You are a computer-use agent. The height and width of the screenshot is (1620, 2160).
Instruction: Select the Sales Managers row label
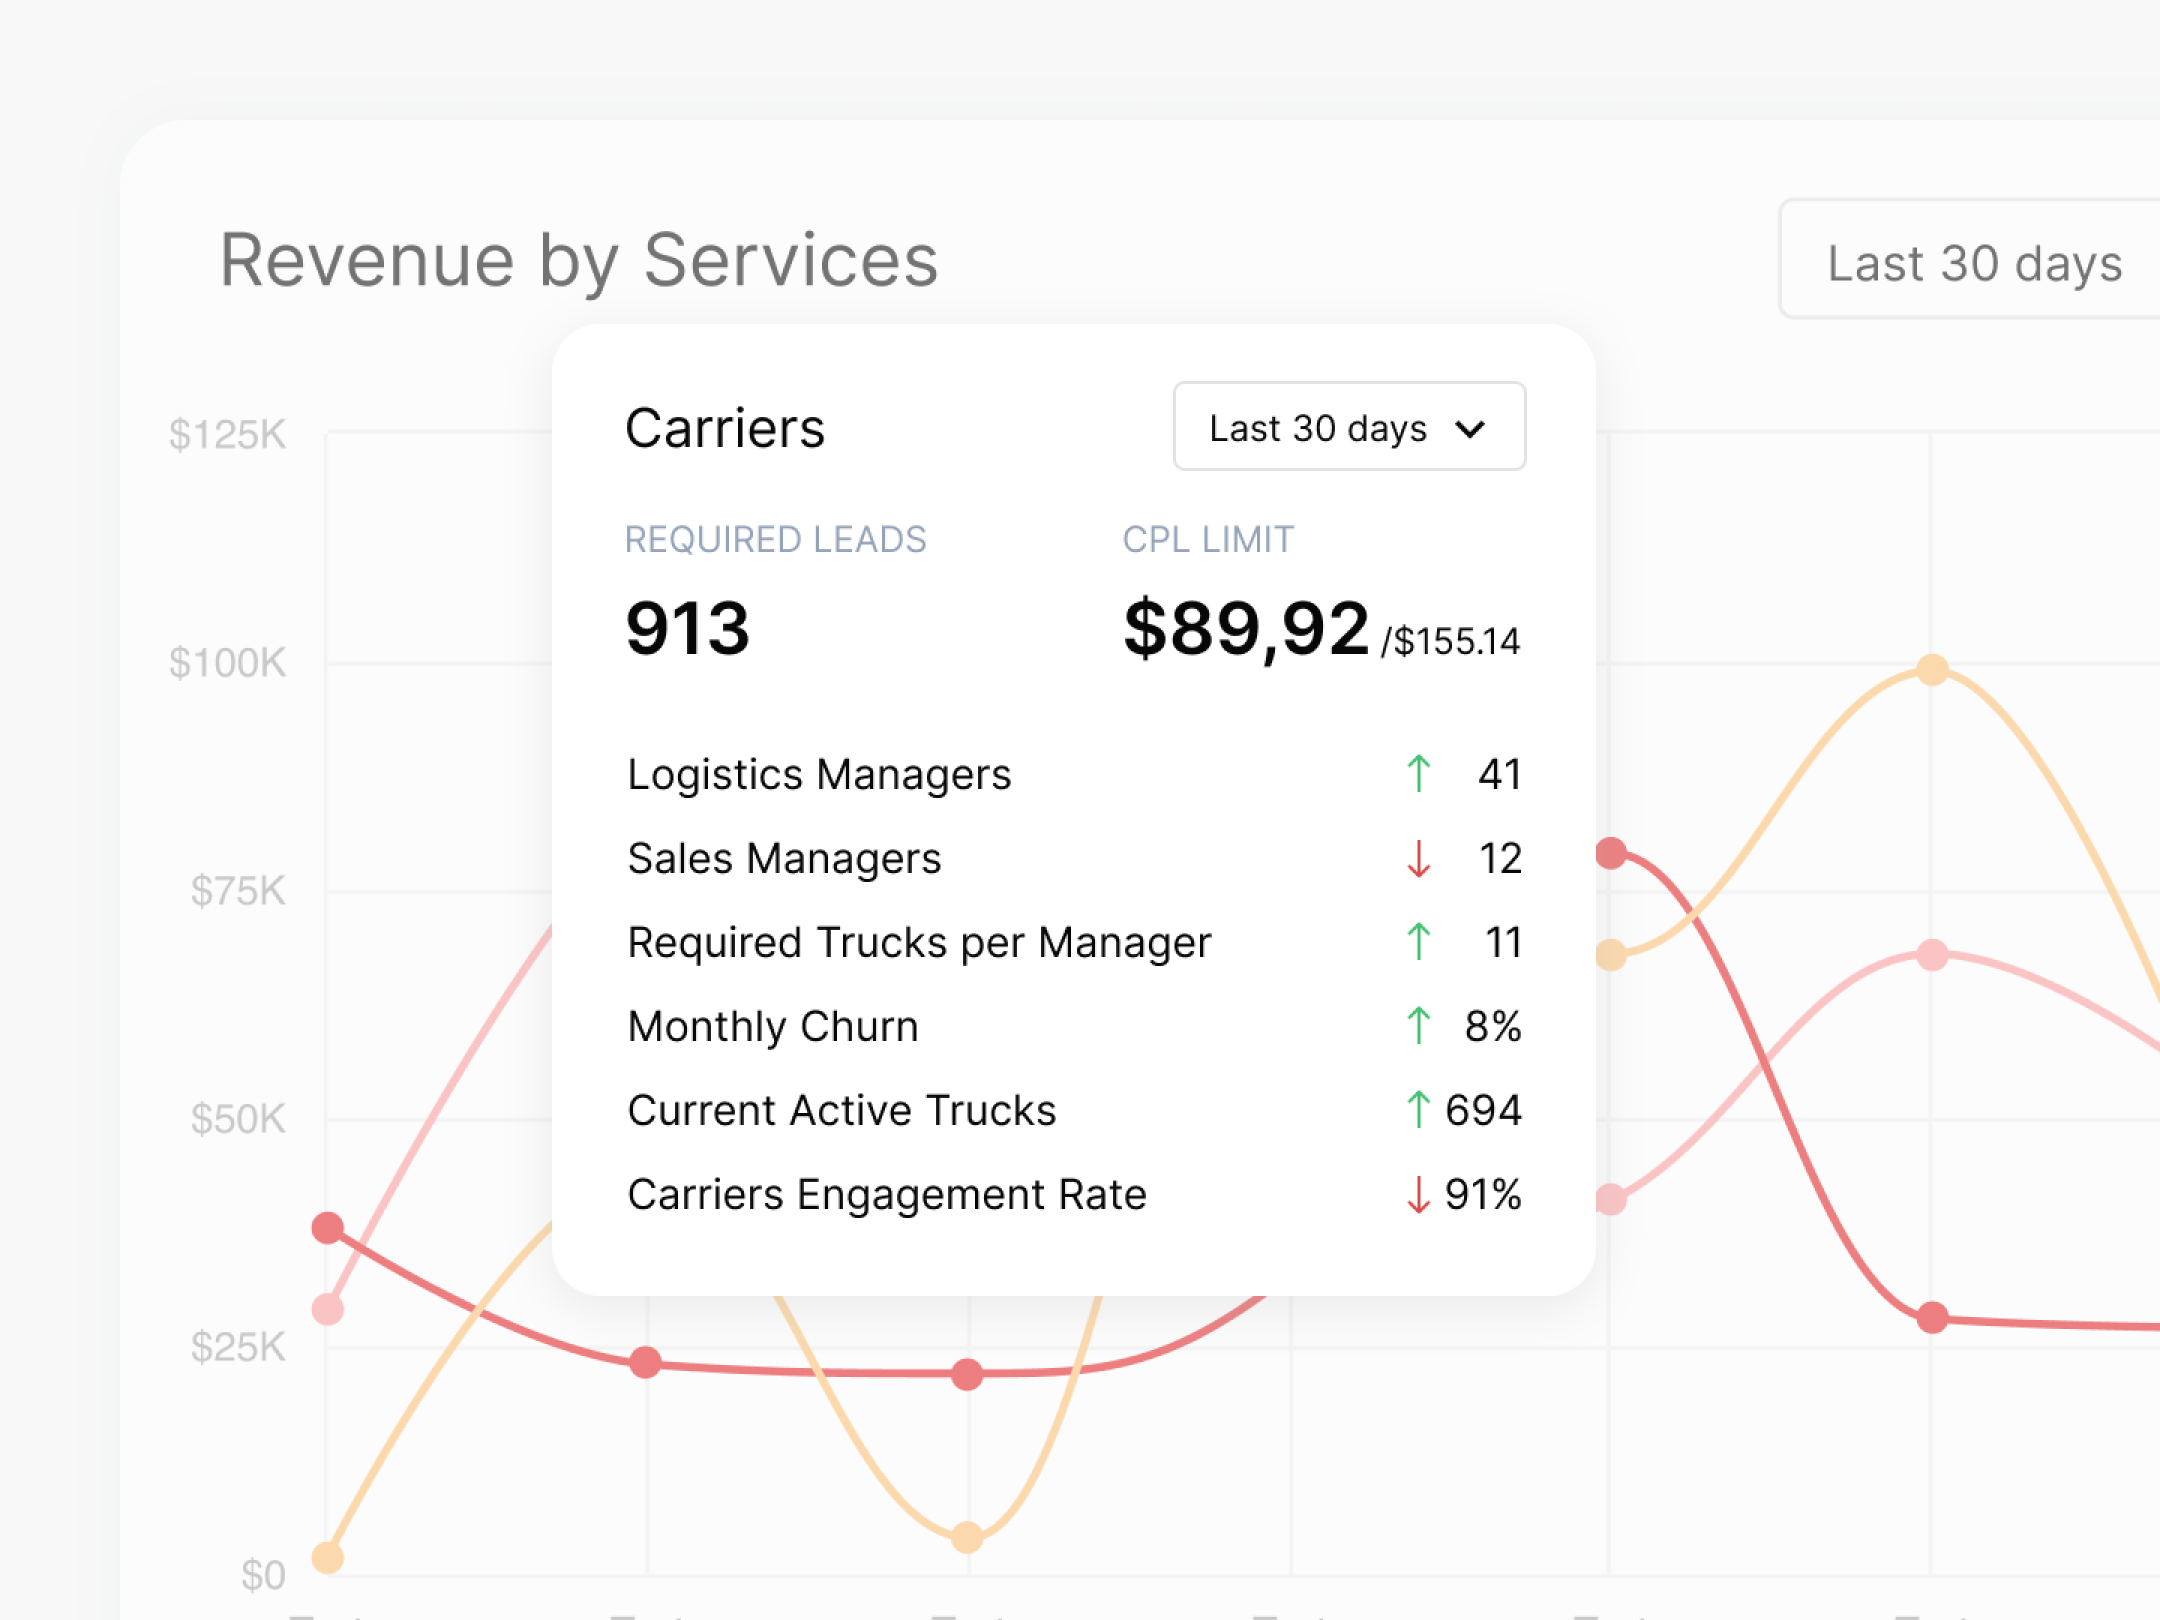click(x=784, y=859)
